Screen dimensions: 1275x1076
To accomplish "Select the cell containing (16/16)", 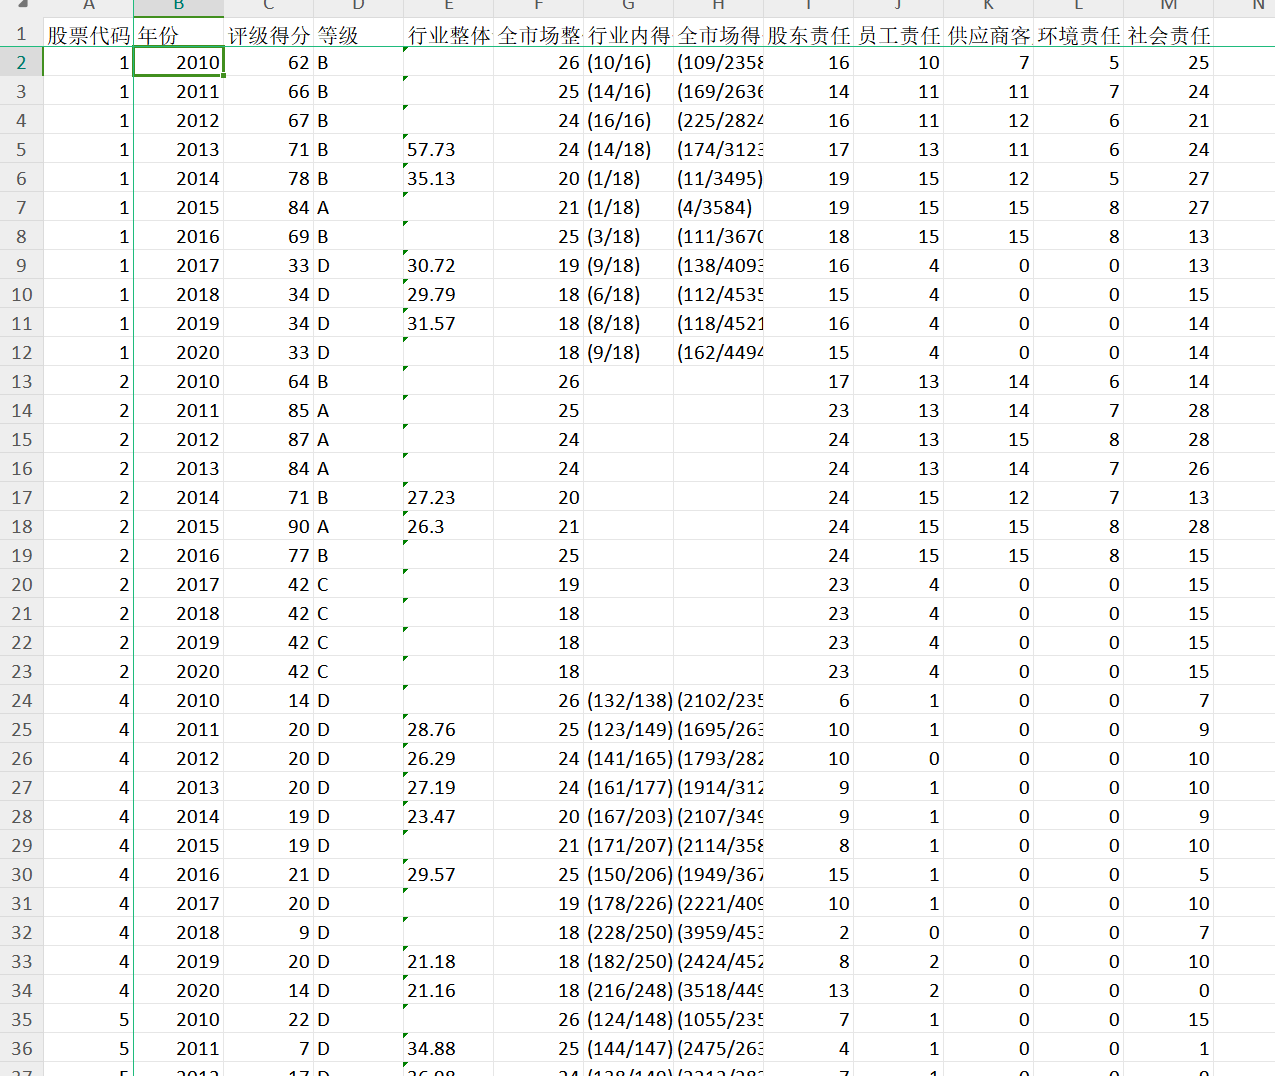I will [x=628, y=120].
